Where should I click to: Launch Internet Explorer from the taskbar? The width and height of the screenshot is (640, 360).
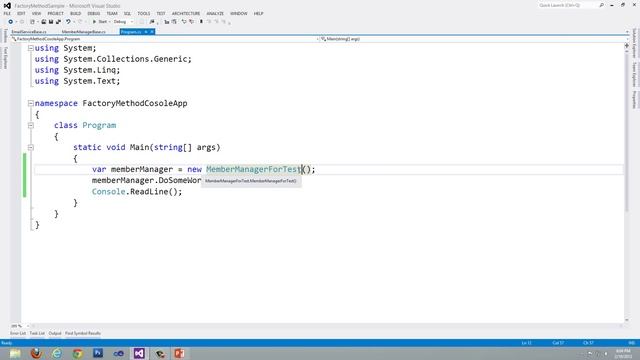57,353
